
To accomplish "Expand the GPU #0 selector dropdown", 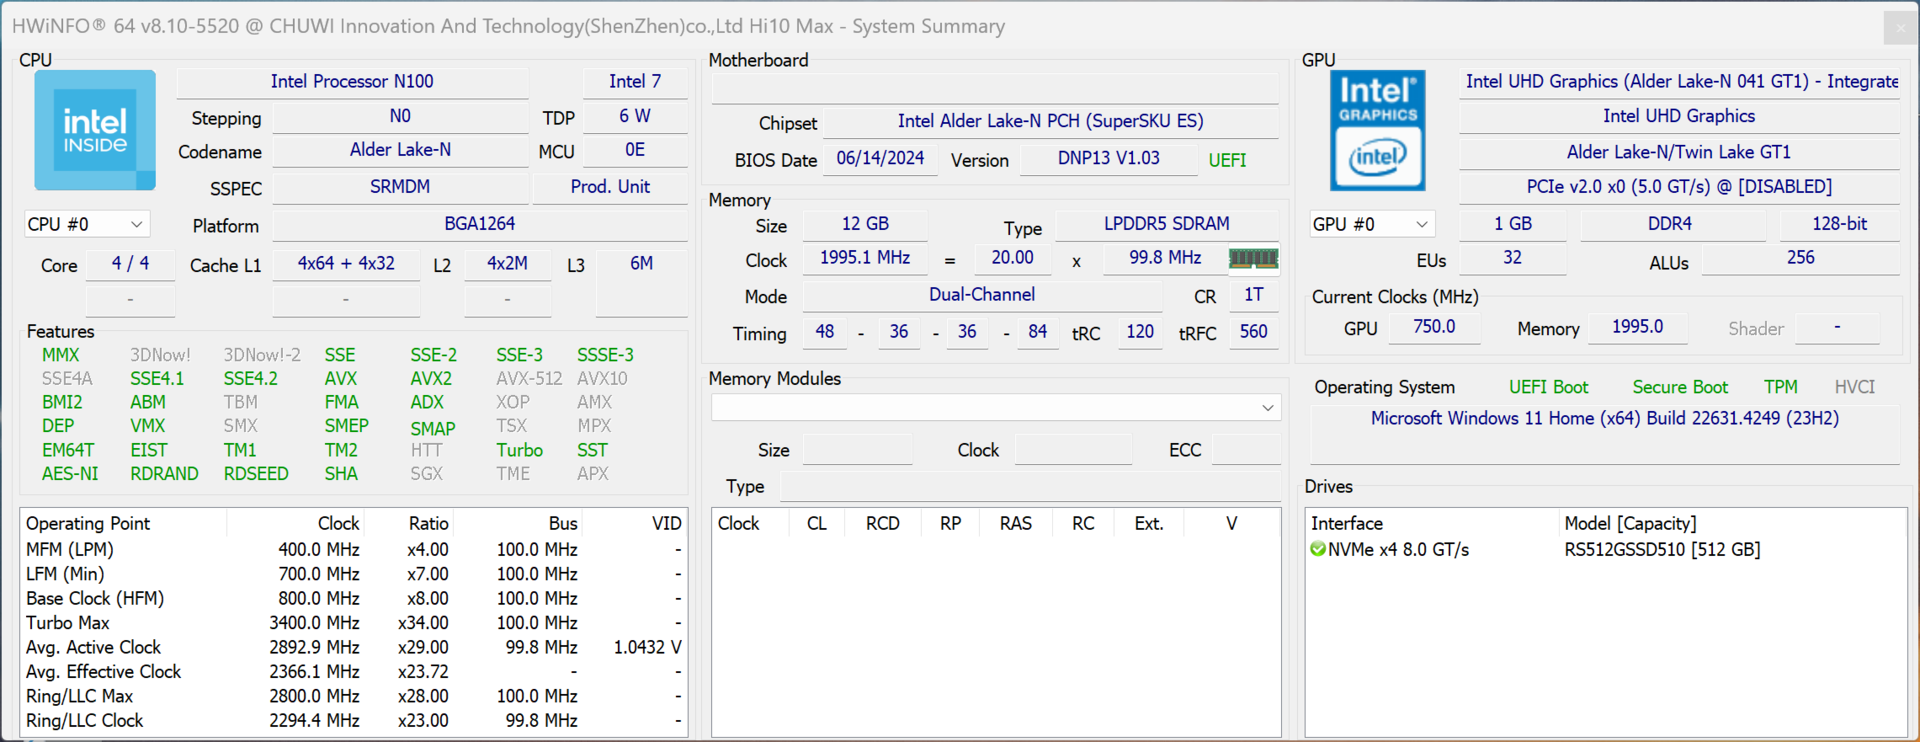I will coord(1371,224).
